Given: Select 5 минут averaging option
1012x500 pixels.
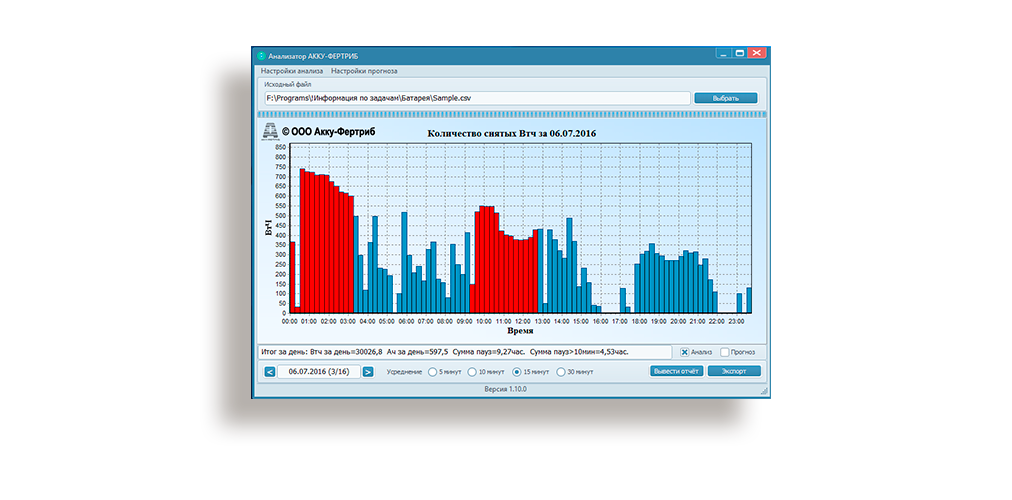Looking at the screenshot, I should pyautogui.click(x=432, y=372).
